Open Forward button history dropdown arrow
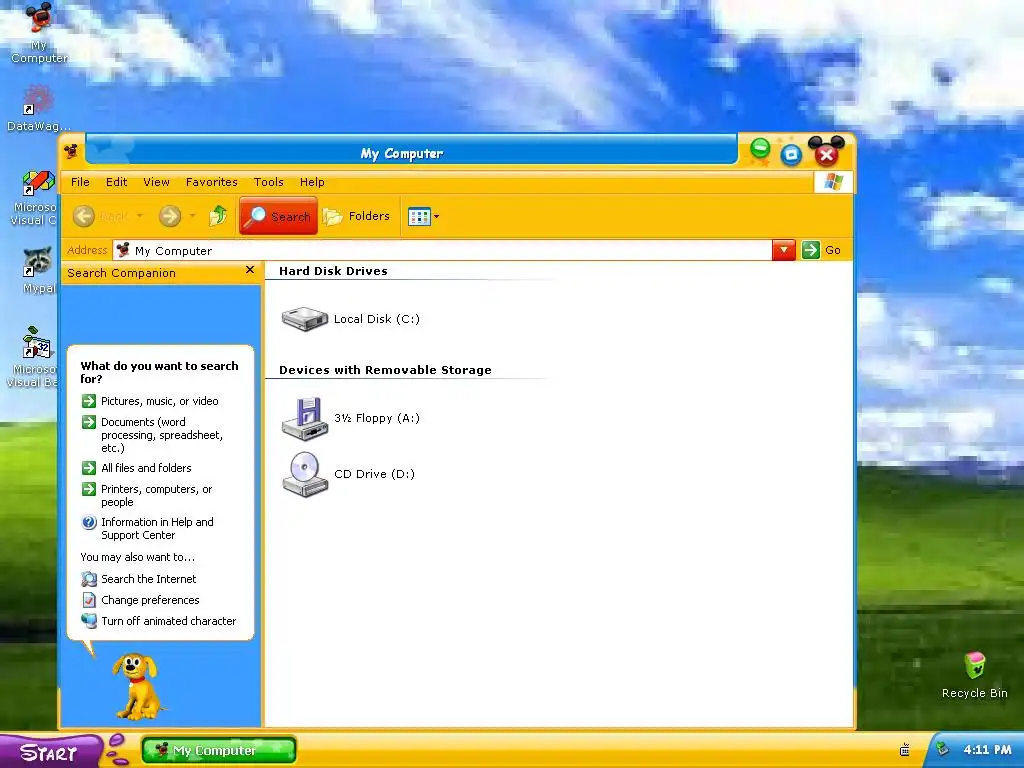 coord(192,216)
